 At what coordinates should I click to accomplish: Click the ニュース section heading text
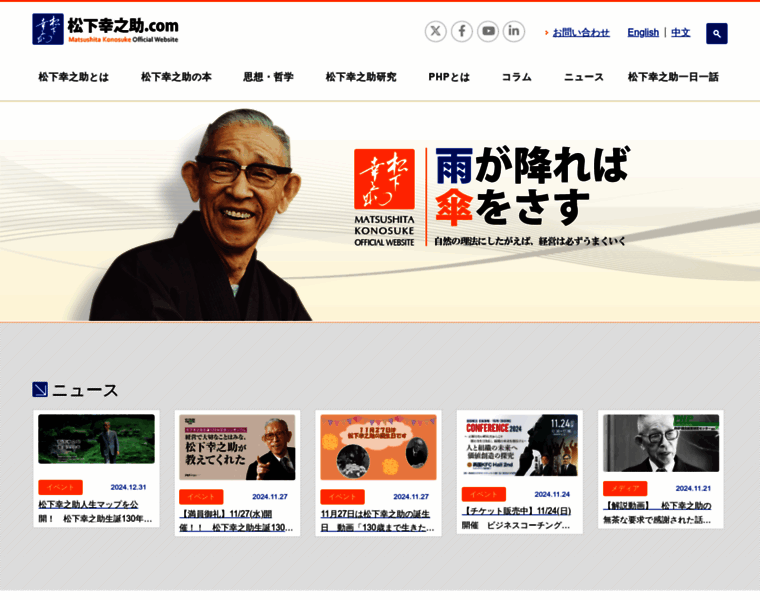(x=85, y=390)
